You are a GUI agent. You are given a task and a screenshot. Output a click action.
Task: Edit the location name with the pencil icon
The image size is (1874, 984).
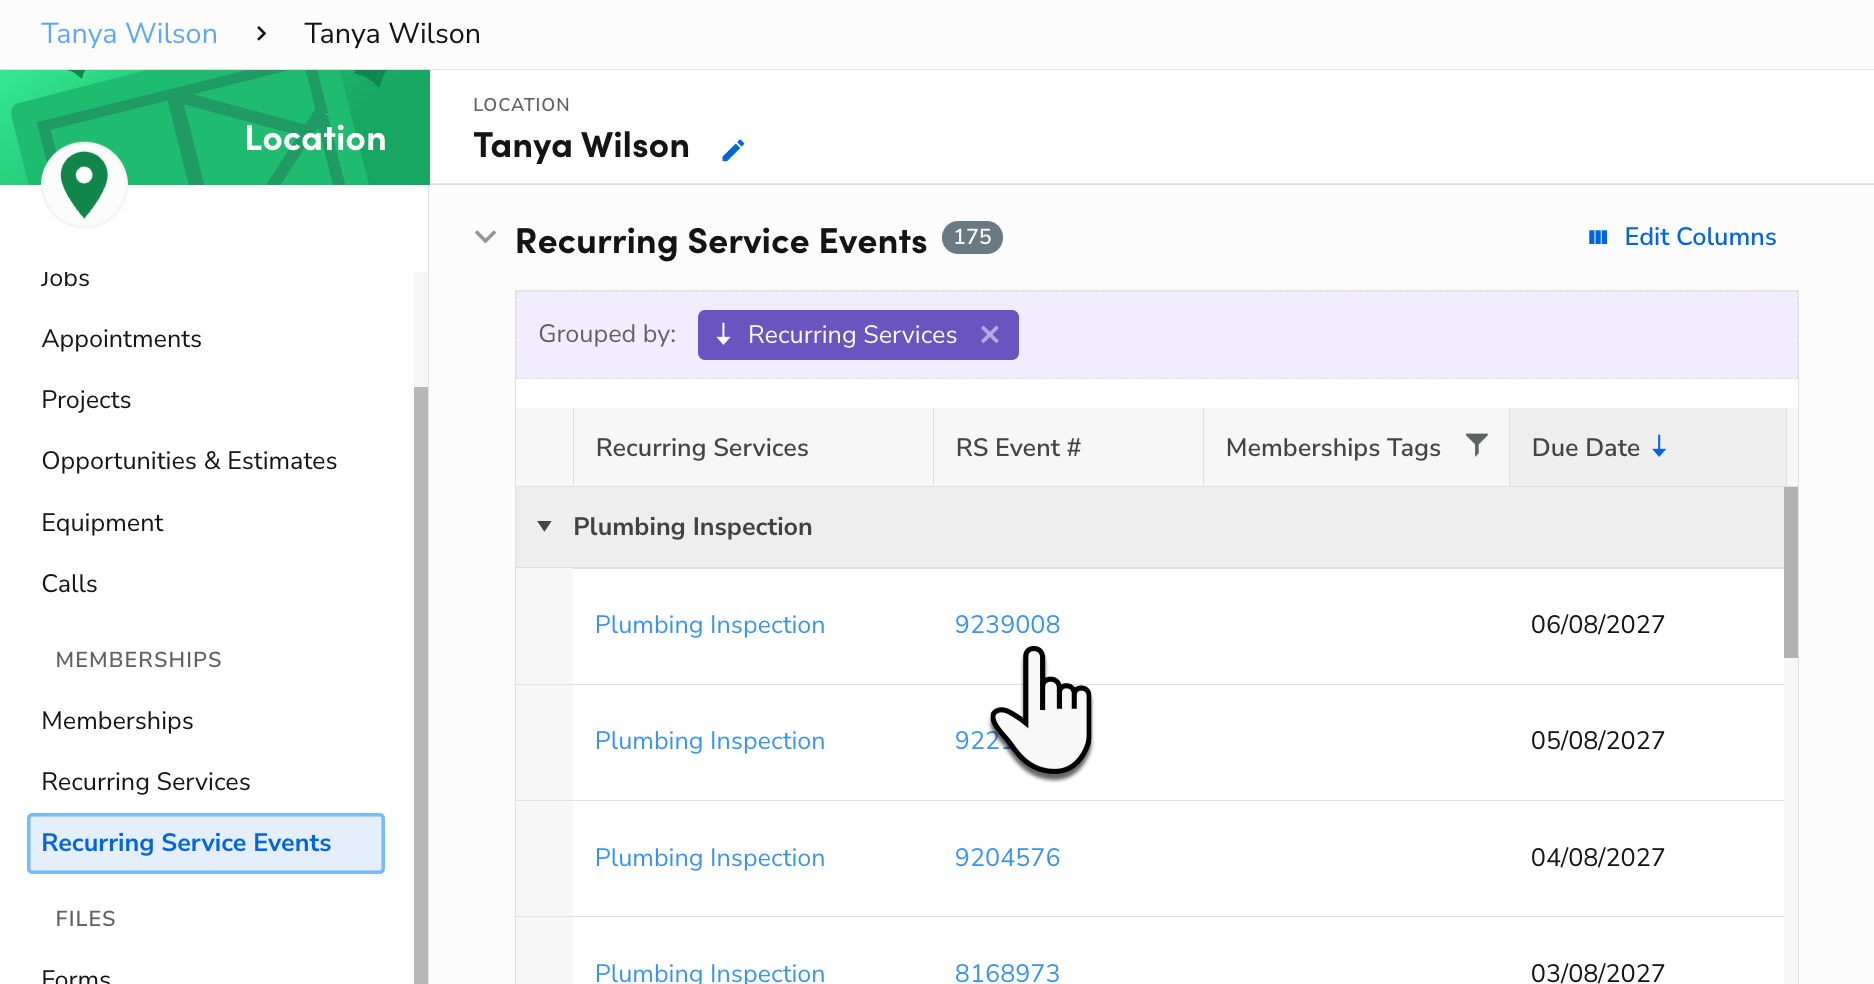pyautogui.click(x=733, y=148)
